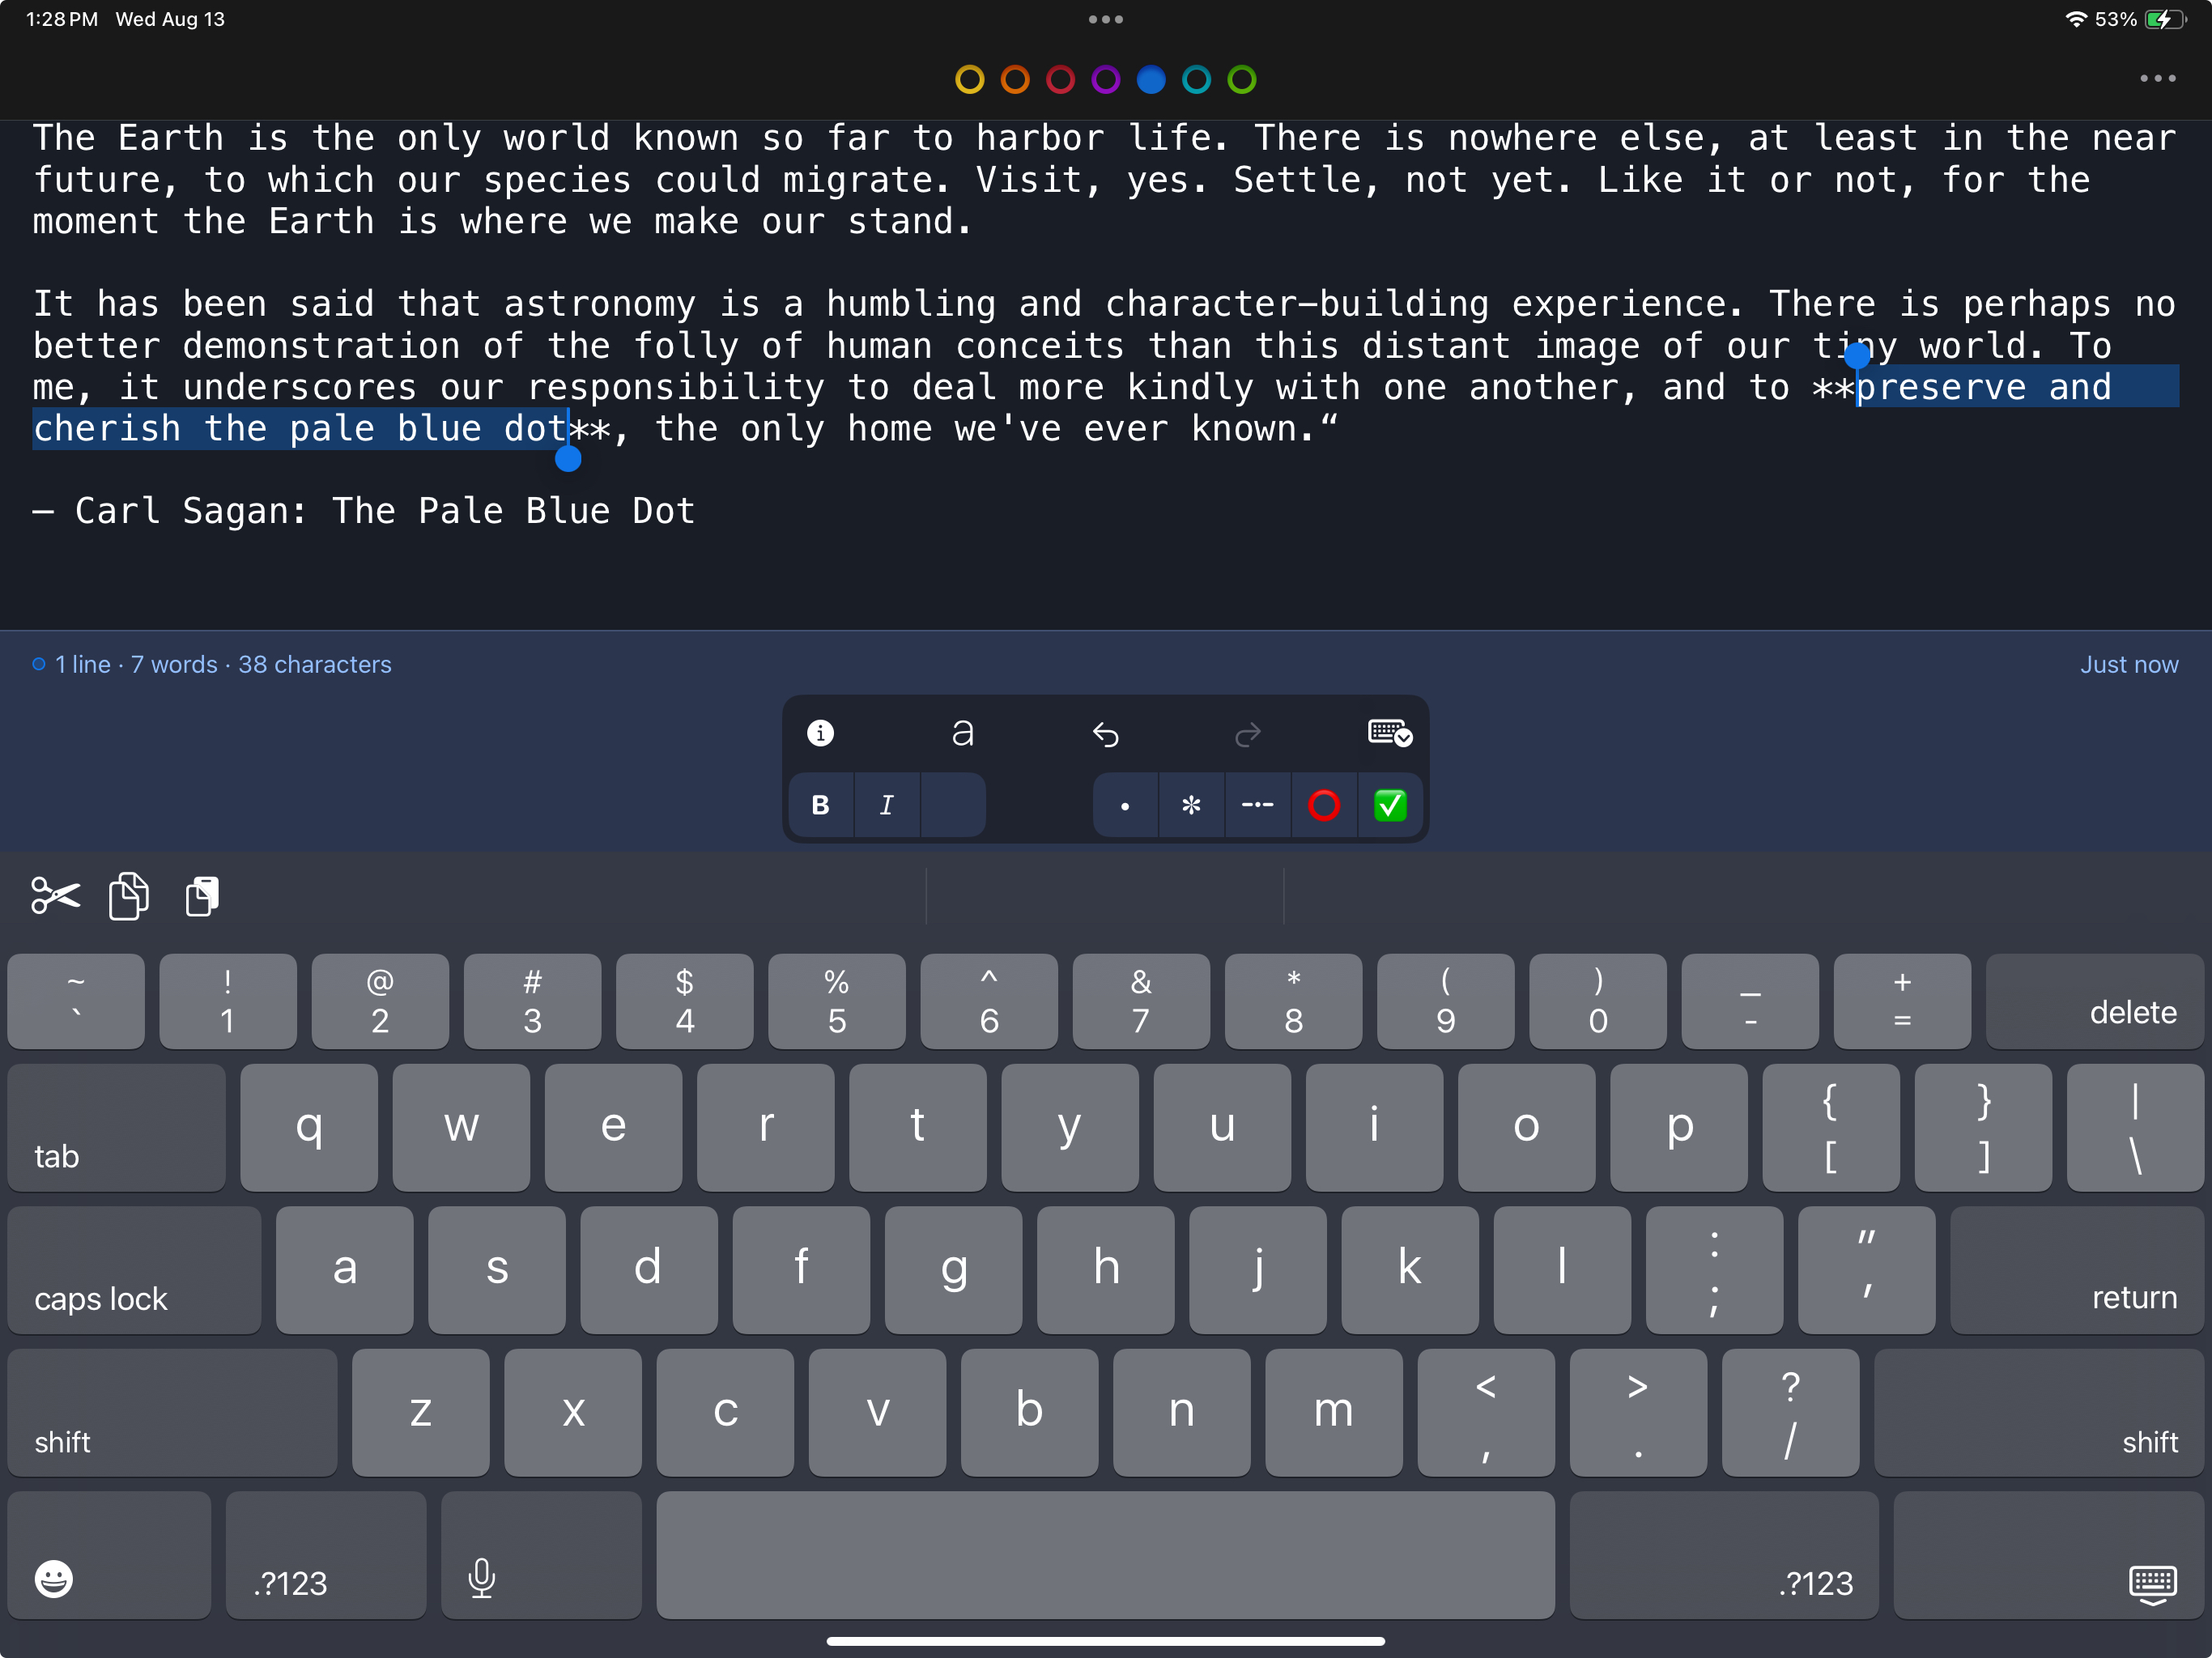Tap the tab key
Viewport: 2212px width, 1658px height.
pos(116,1127)
